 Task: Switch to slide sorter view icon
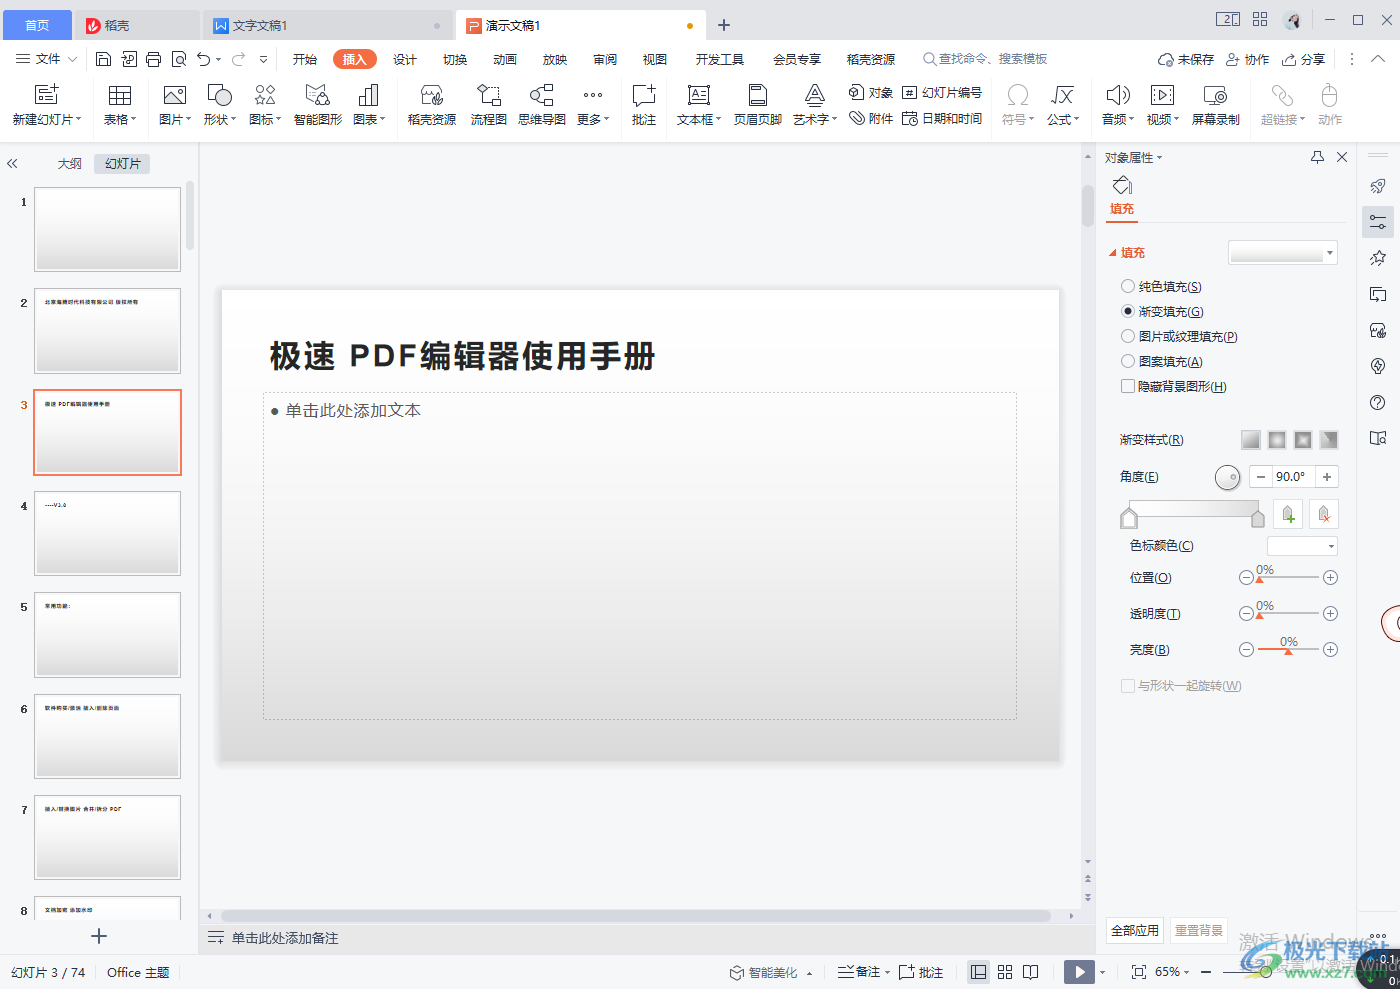pyautogui.click(x=1005, y=972)
